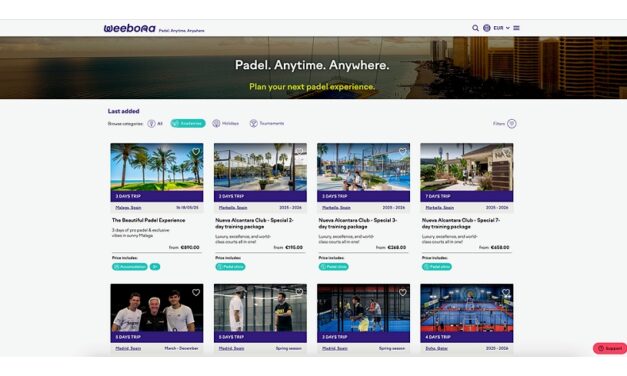Open the EUR currency dropdown

pos(501,28)
